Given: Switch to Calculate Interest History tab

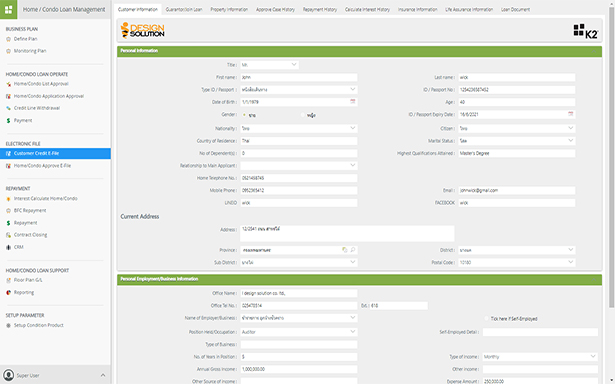Looking at the screenshot, I should [368, 9].
